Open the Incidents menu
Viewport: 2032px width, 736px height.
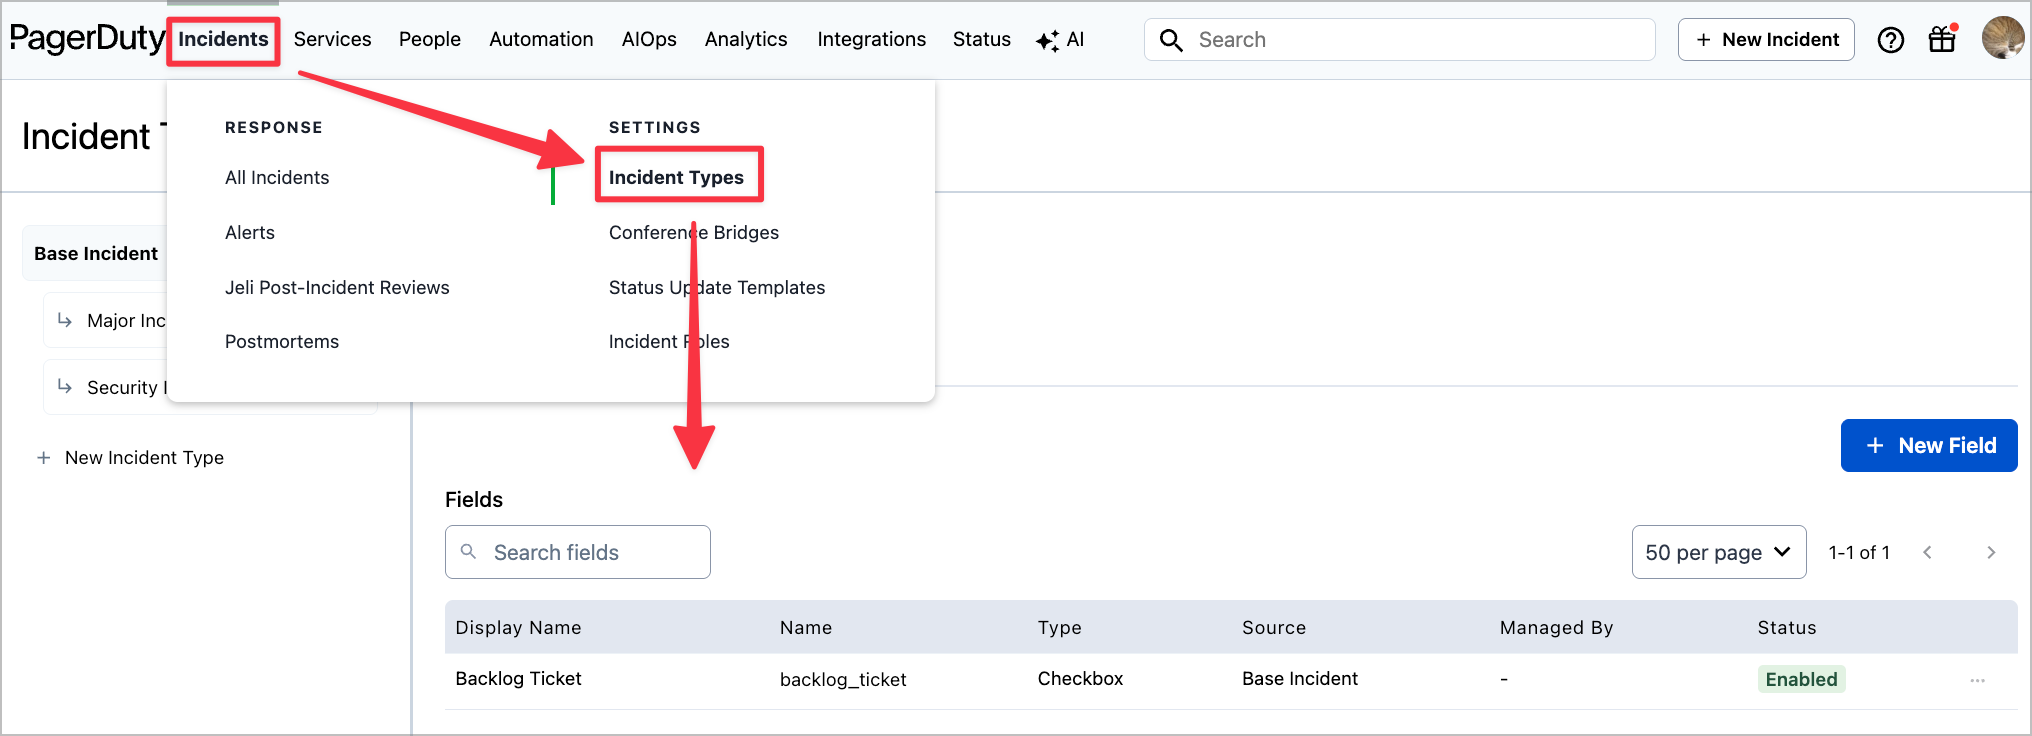coord(223,39)
